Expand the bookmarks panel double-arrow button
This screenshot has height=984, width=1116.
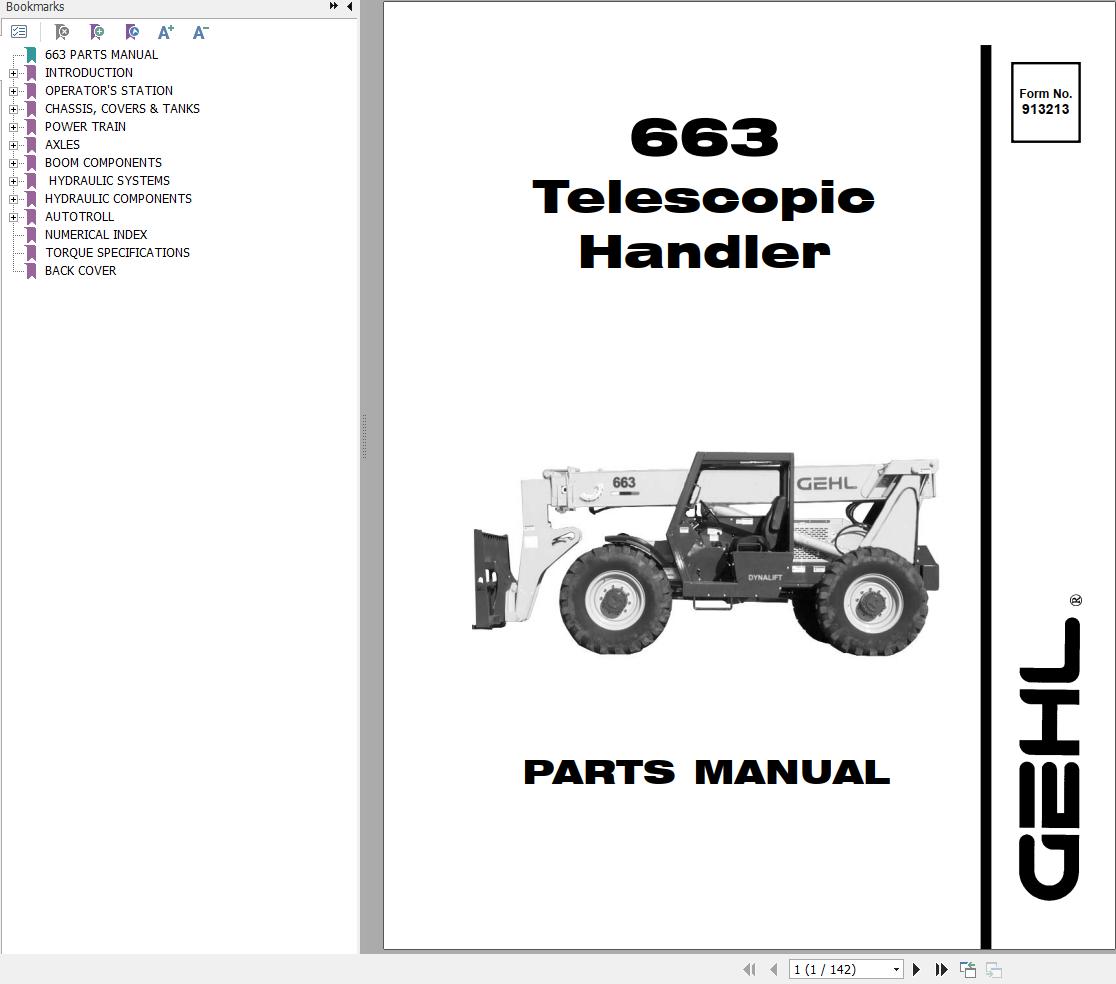[333, 6]
